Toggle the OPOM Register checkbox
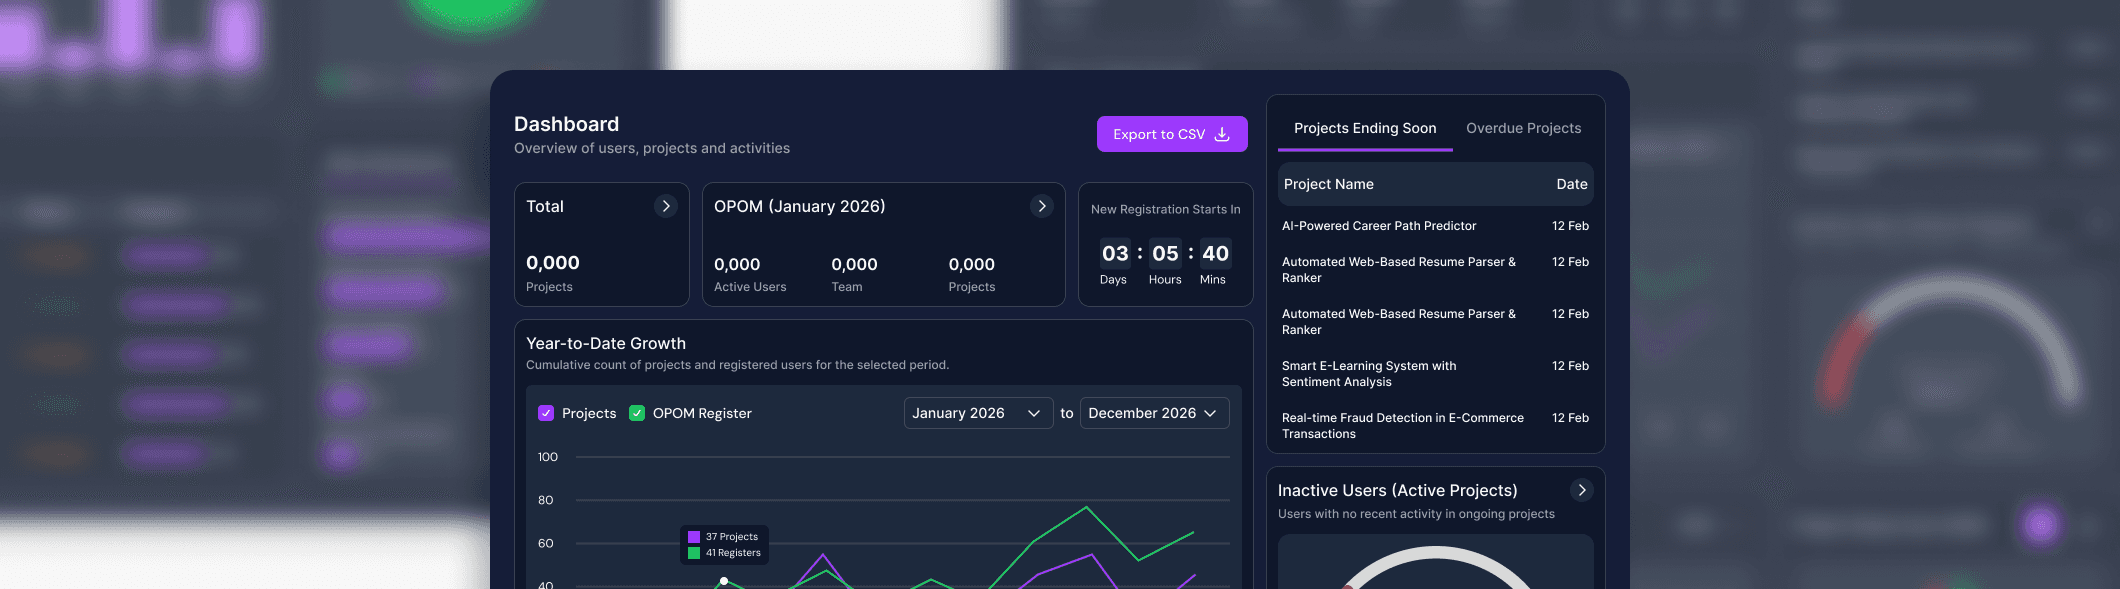 [x=637, y=413]
